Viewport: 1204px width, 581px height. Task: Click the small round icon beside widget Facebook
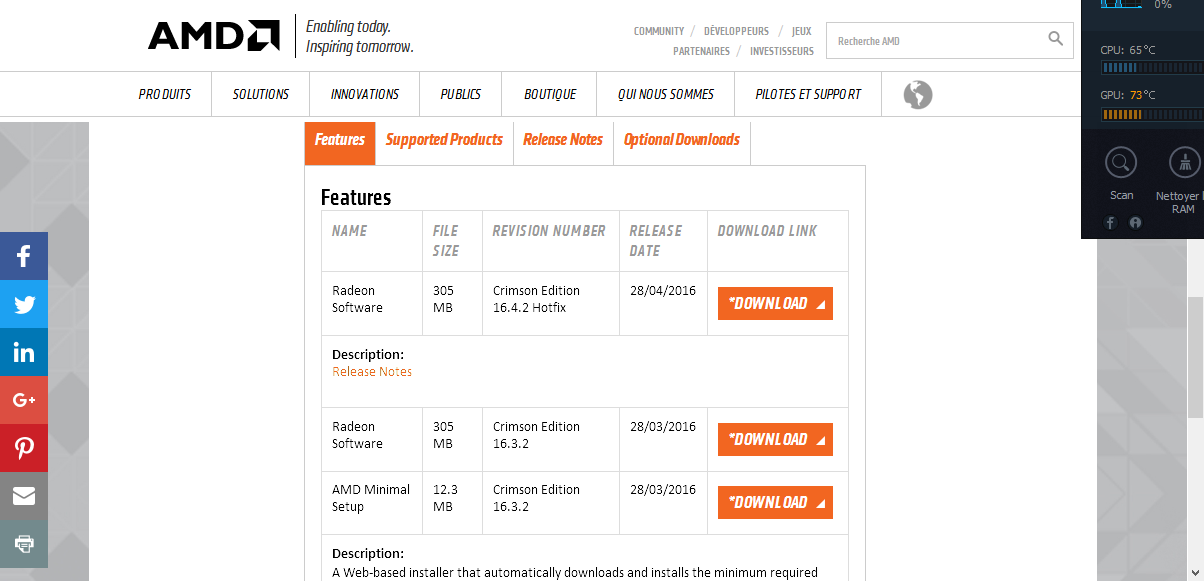[x=1135, y=223]
